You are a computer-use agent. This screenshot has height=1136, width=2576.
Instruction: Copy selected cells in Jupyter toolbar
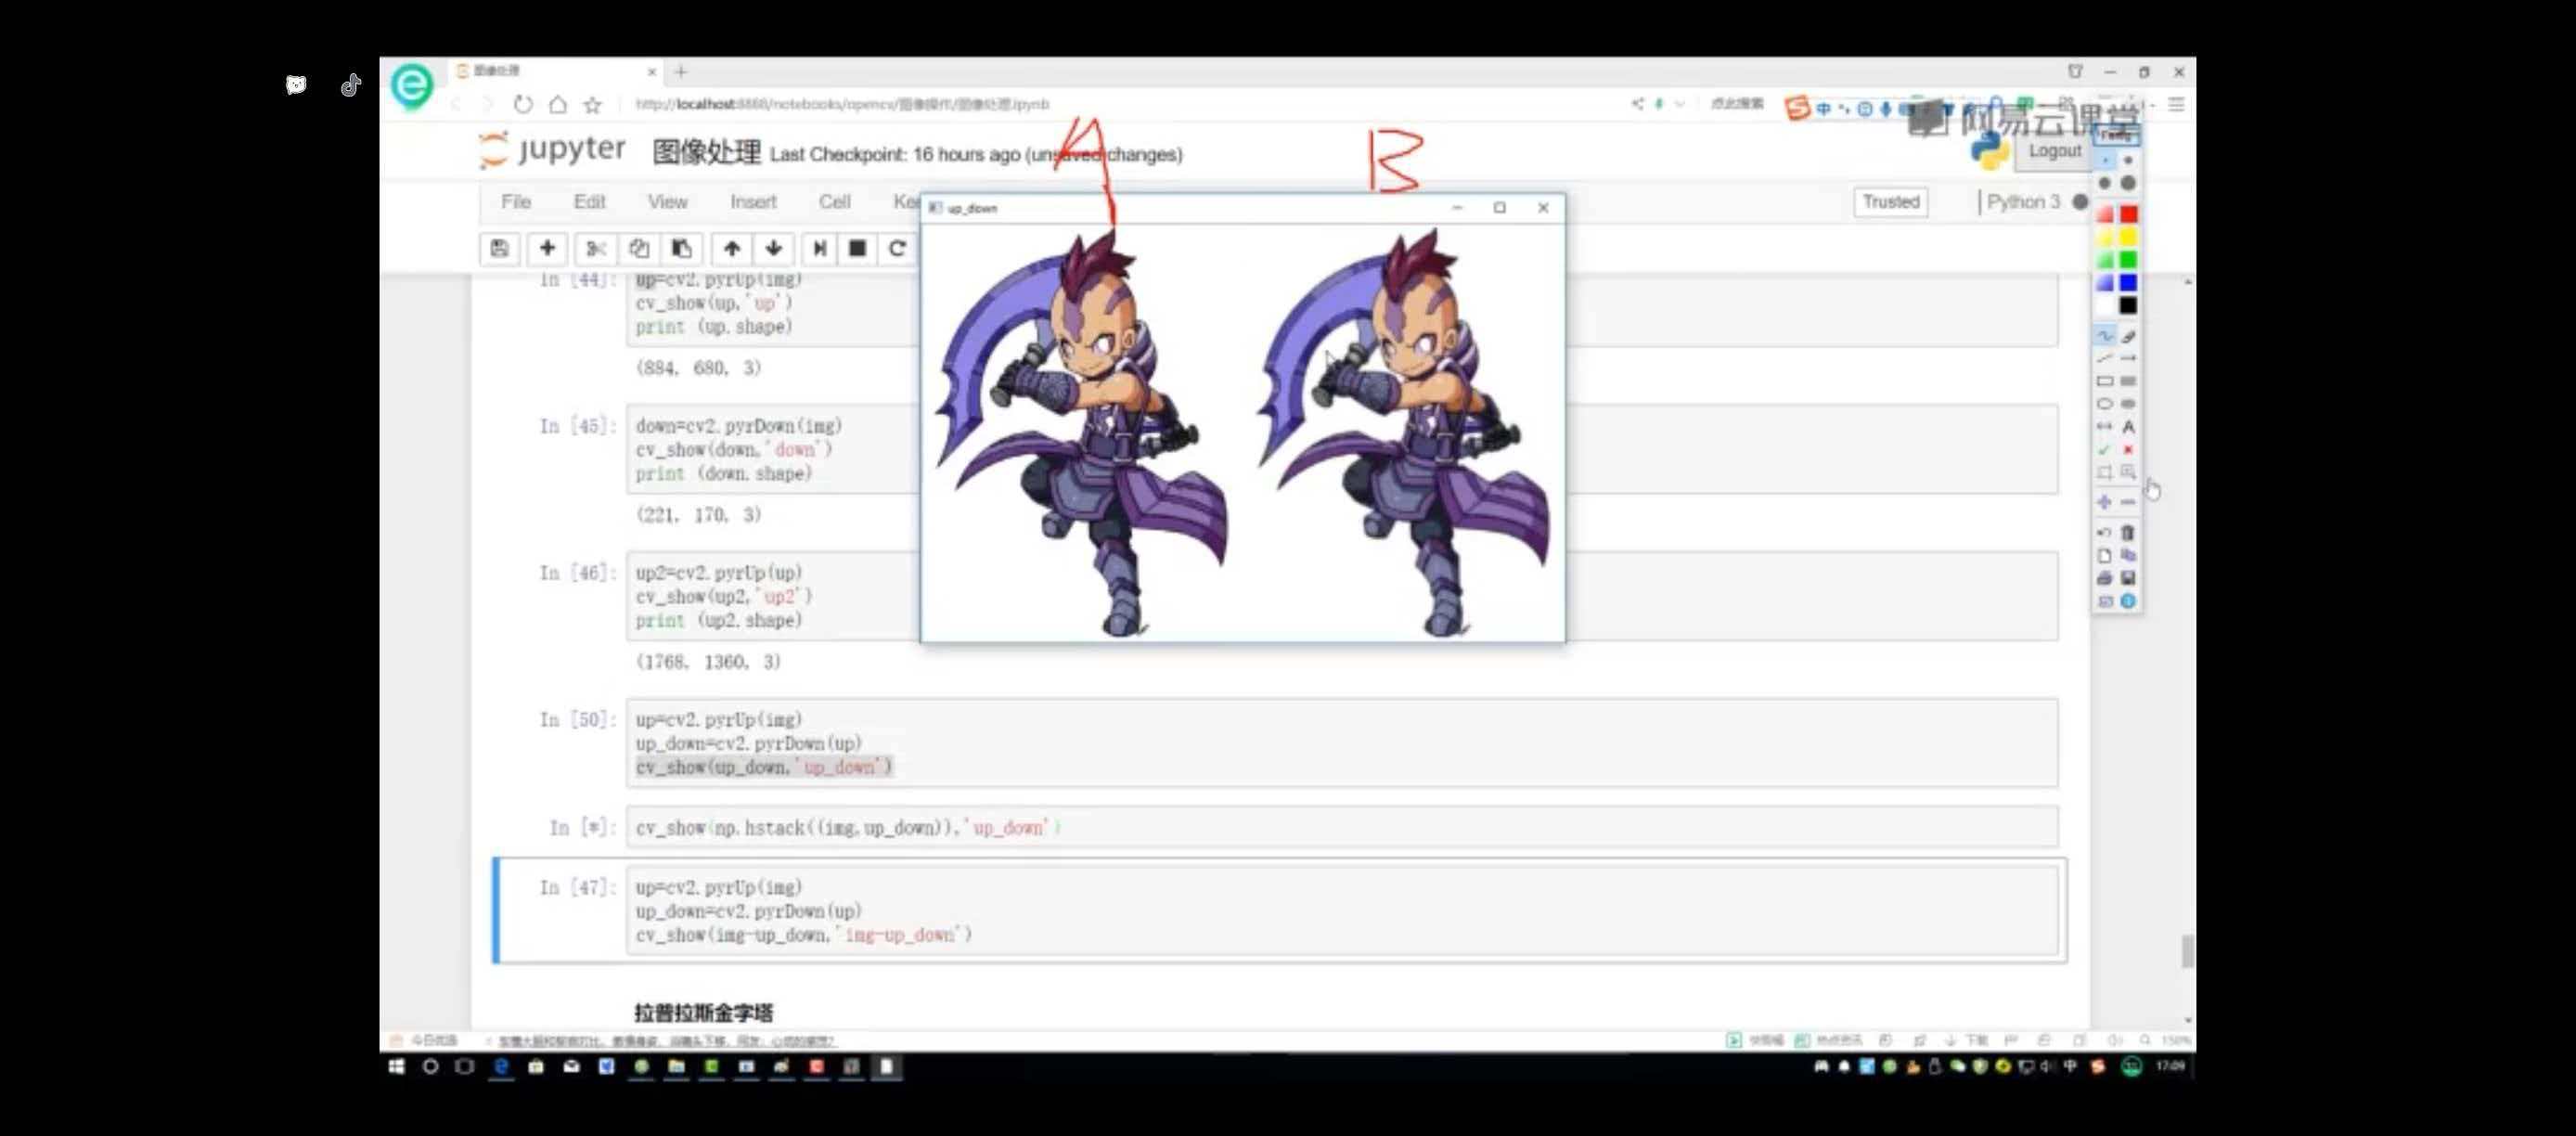[x=639, y=248]
